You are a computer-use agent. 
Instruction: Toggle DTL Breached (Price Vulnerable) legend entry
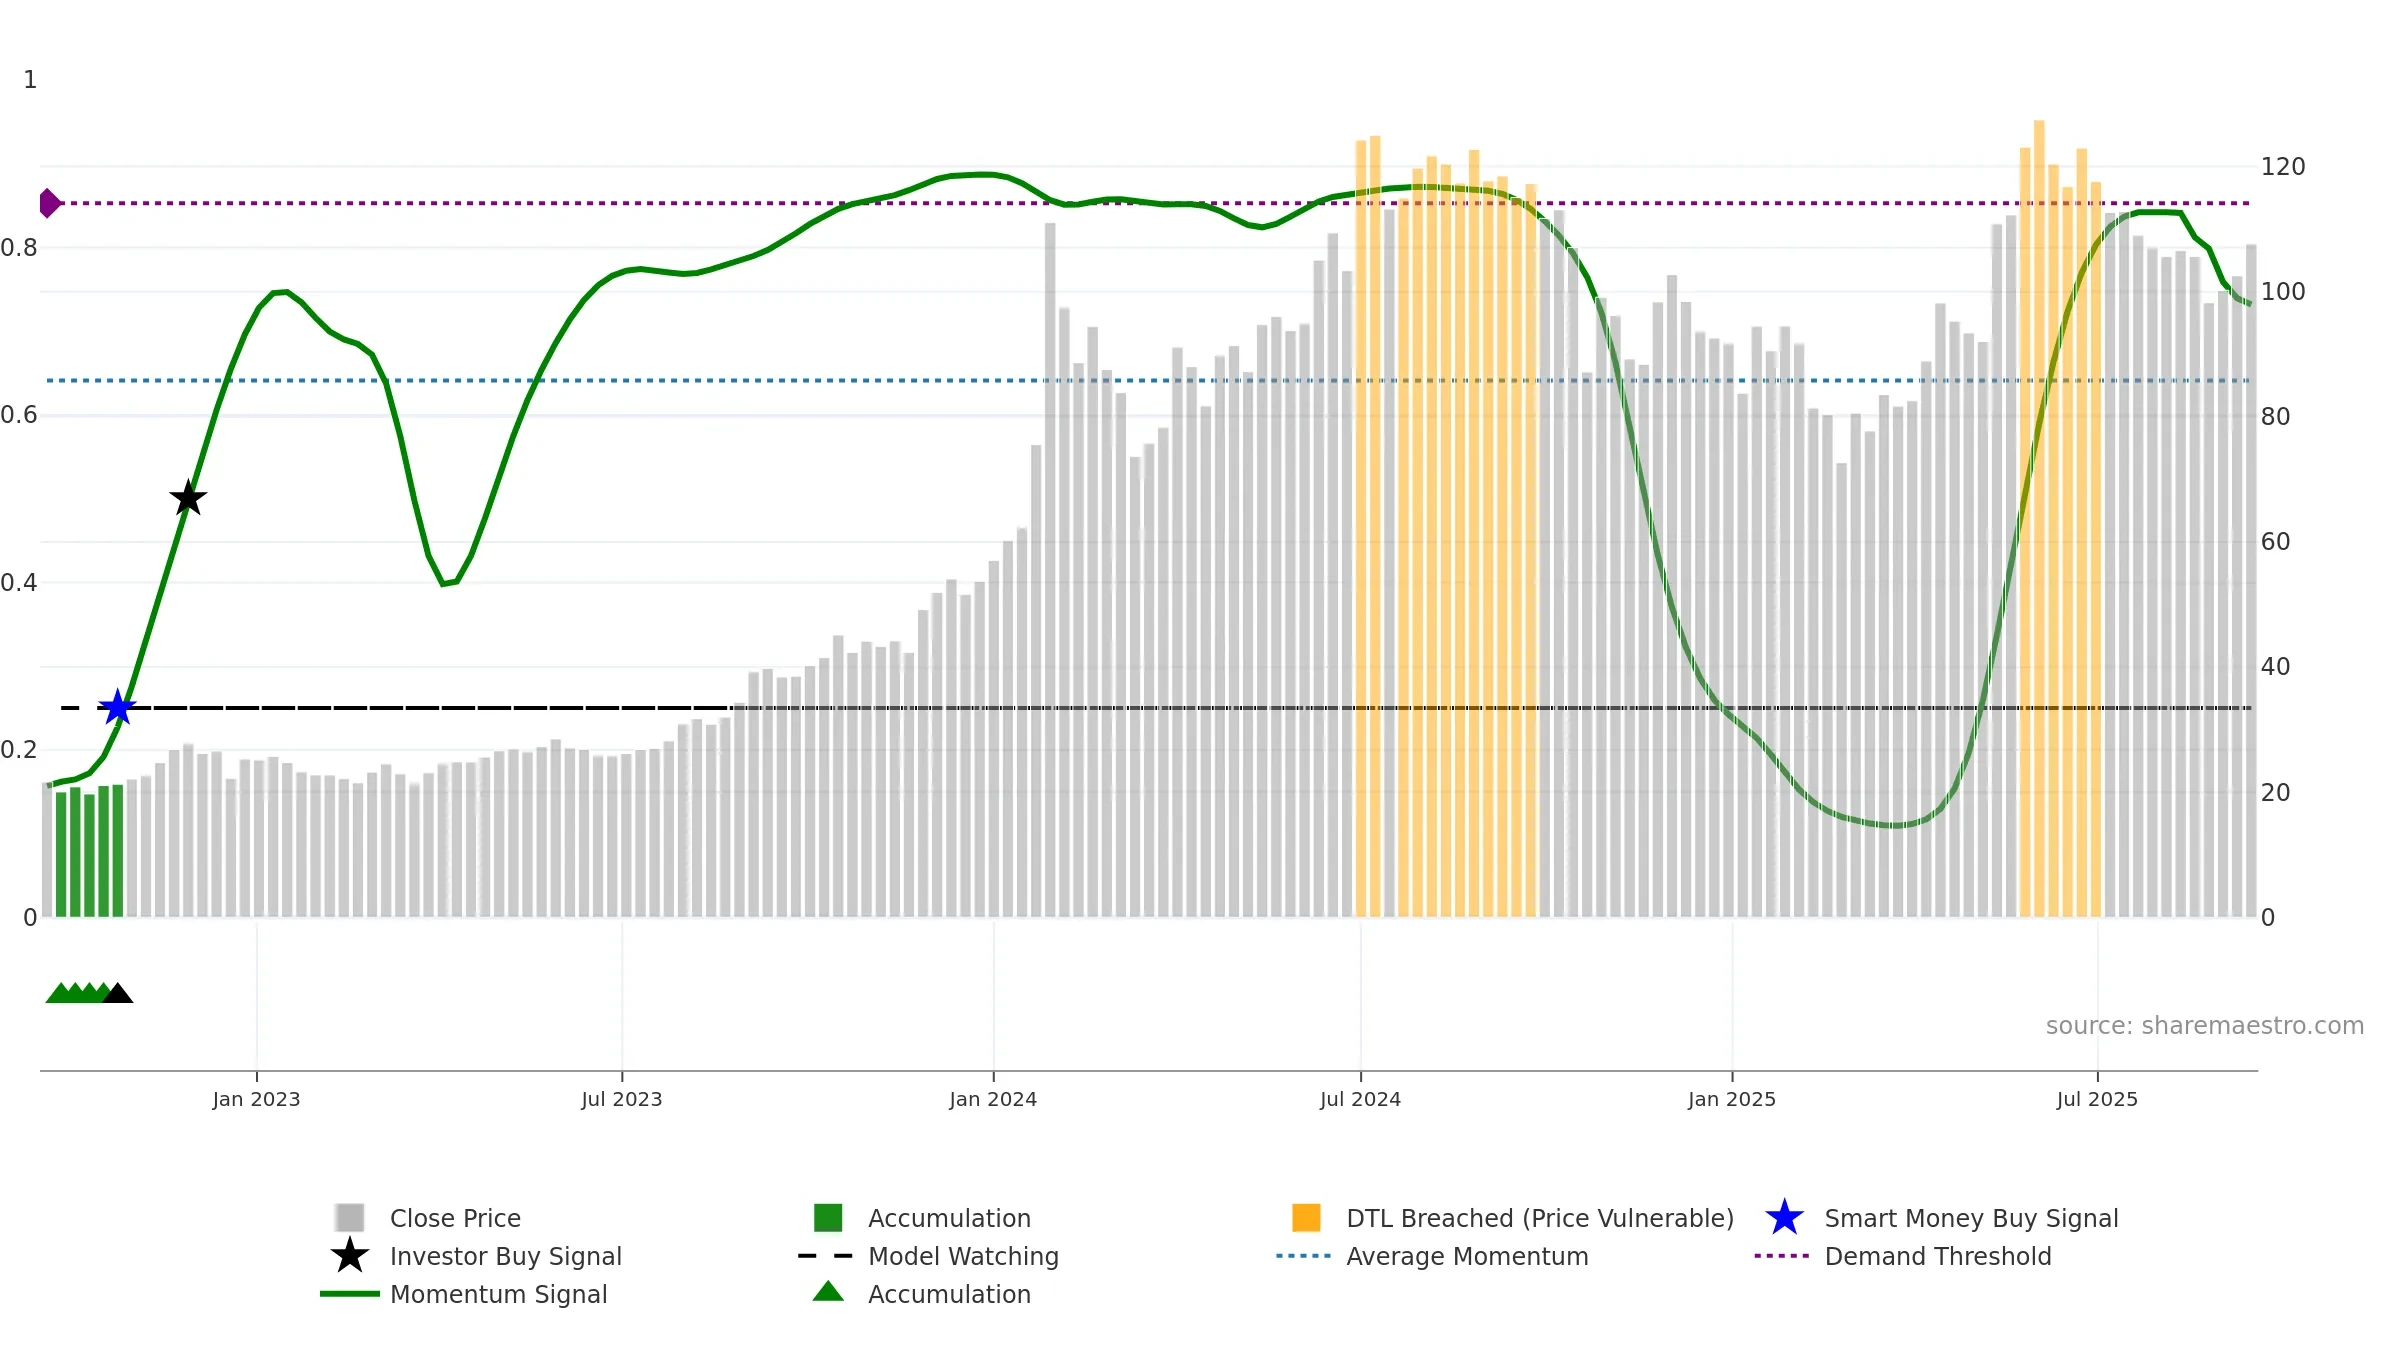(x=1539, y=1218)
